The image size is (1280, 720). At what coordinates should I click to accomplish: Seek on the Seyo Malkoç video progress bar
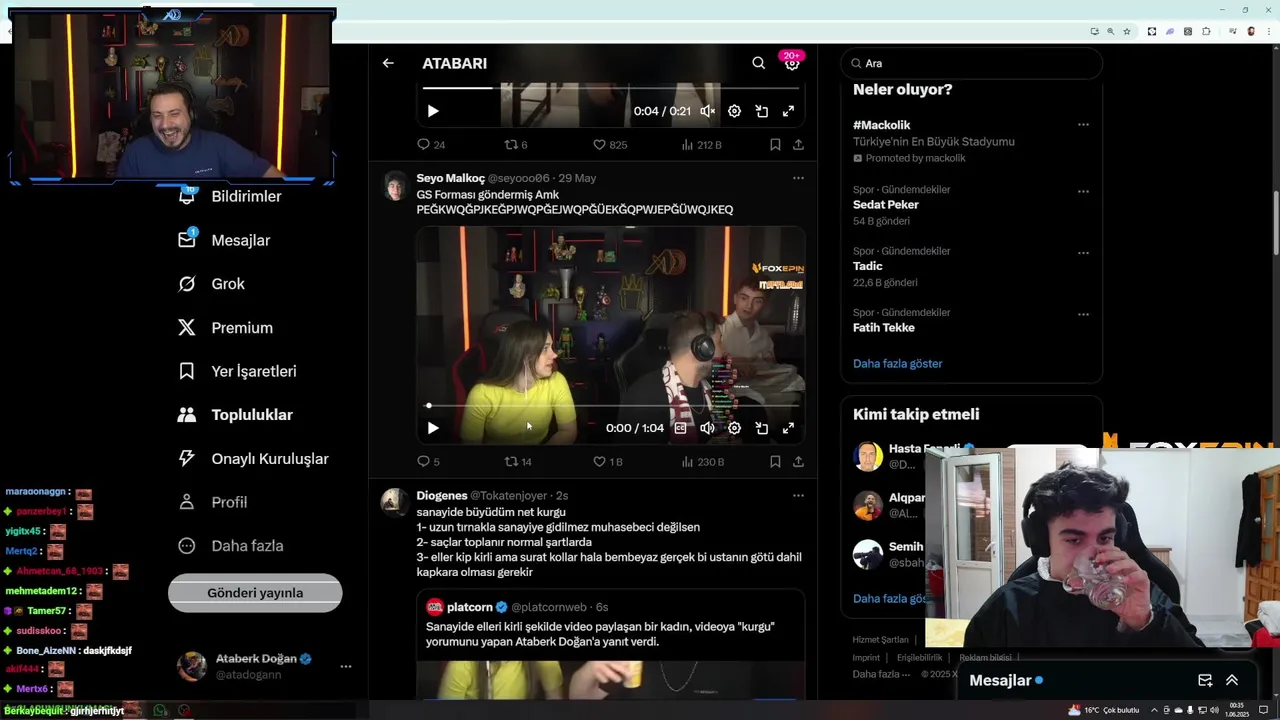click(612, 405)
